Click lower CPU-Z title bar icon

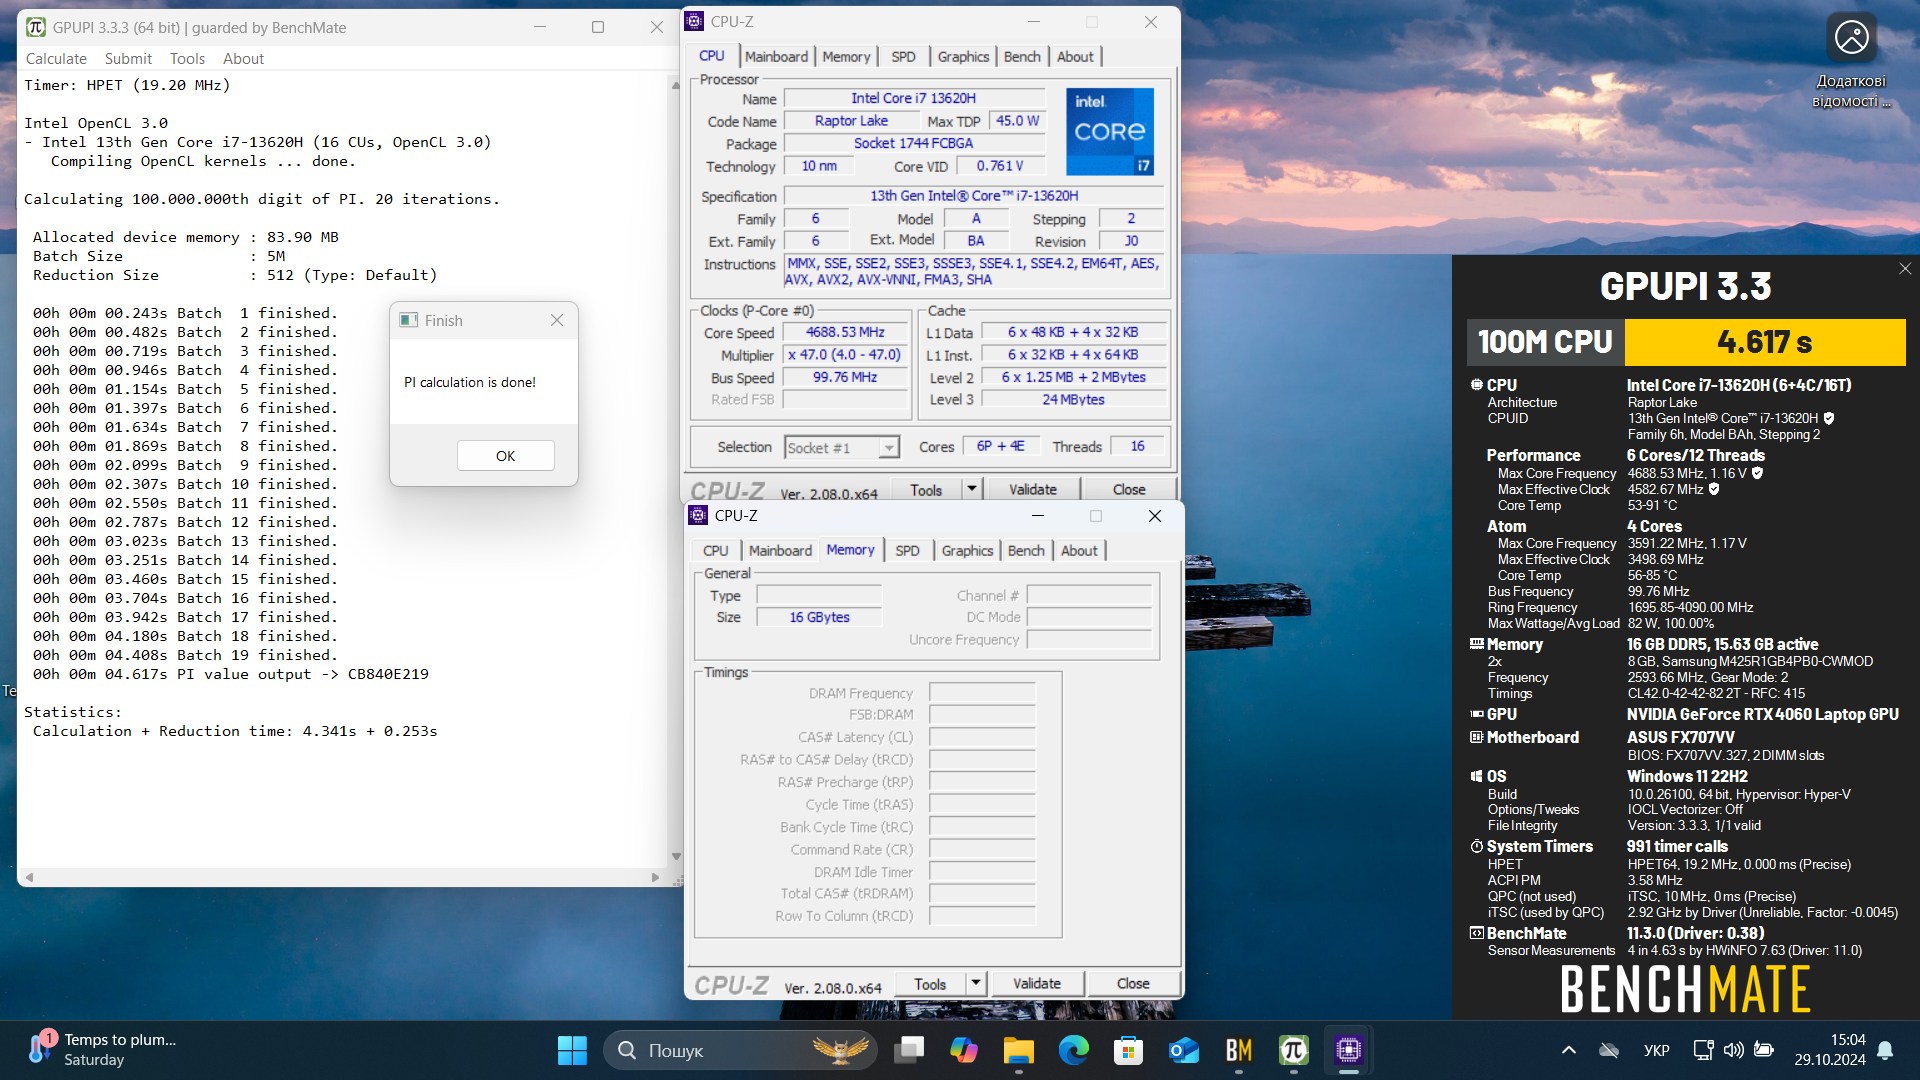pos(698,516)
